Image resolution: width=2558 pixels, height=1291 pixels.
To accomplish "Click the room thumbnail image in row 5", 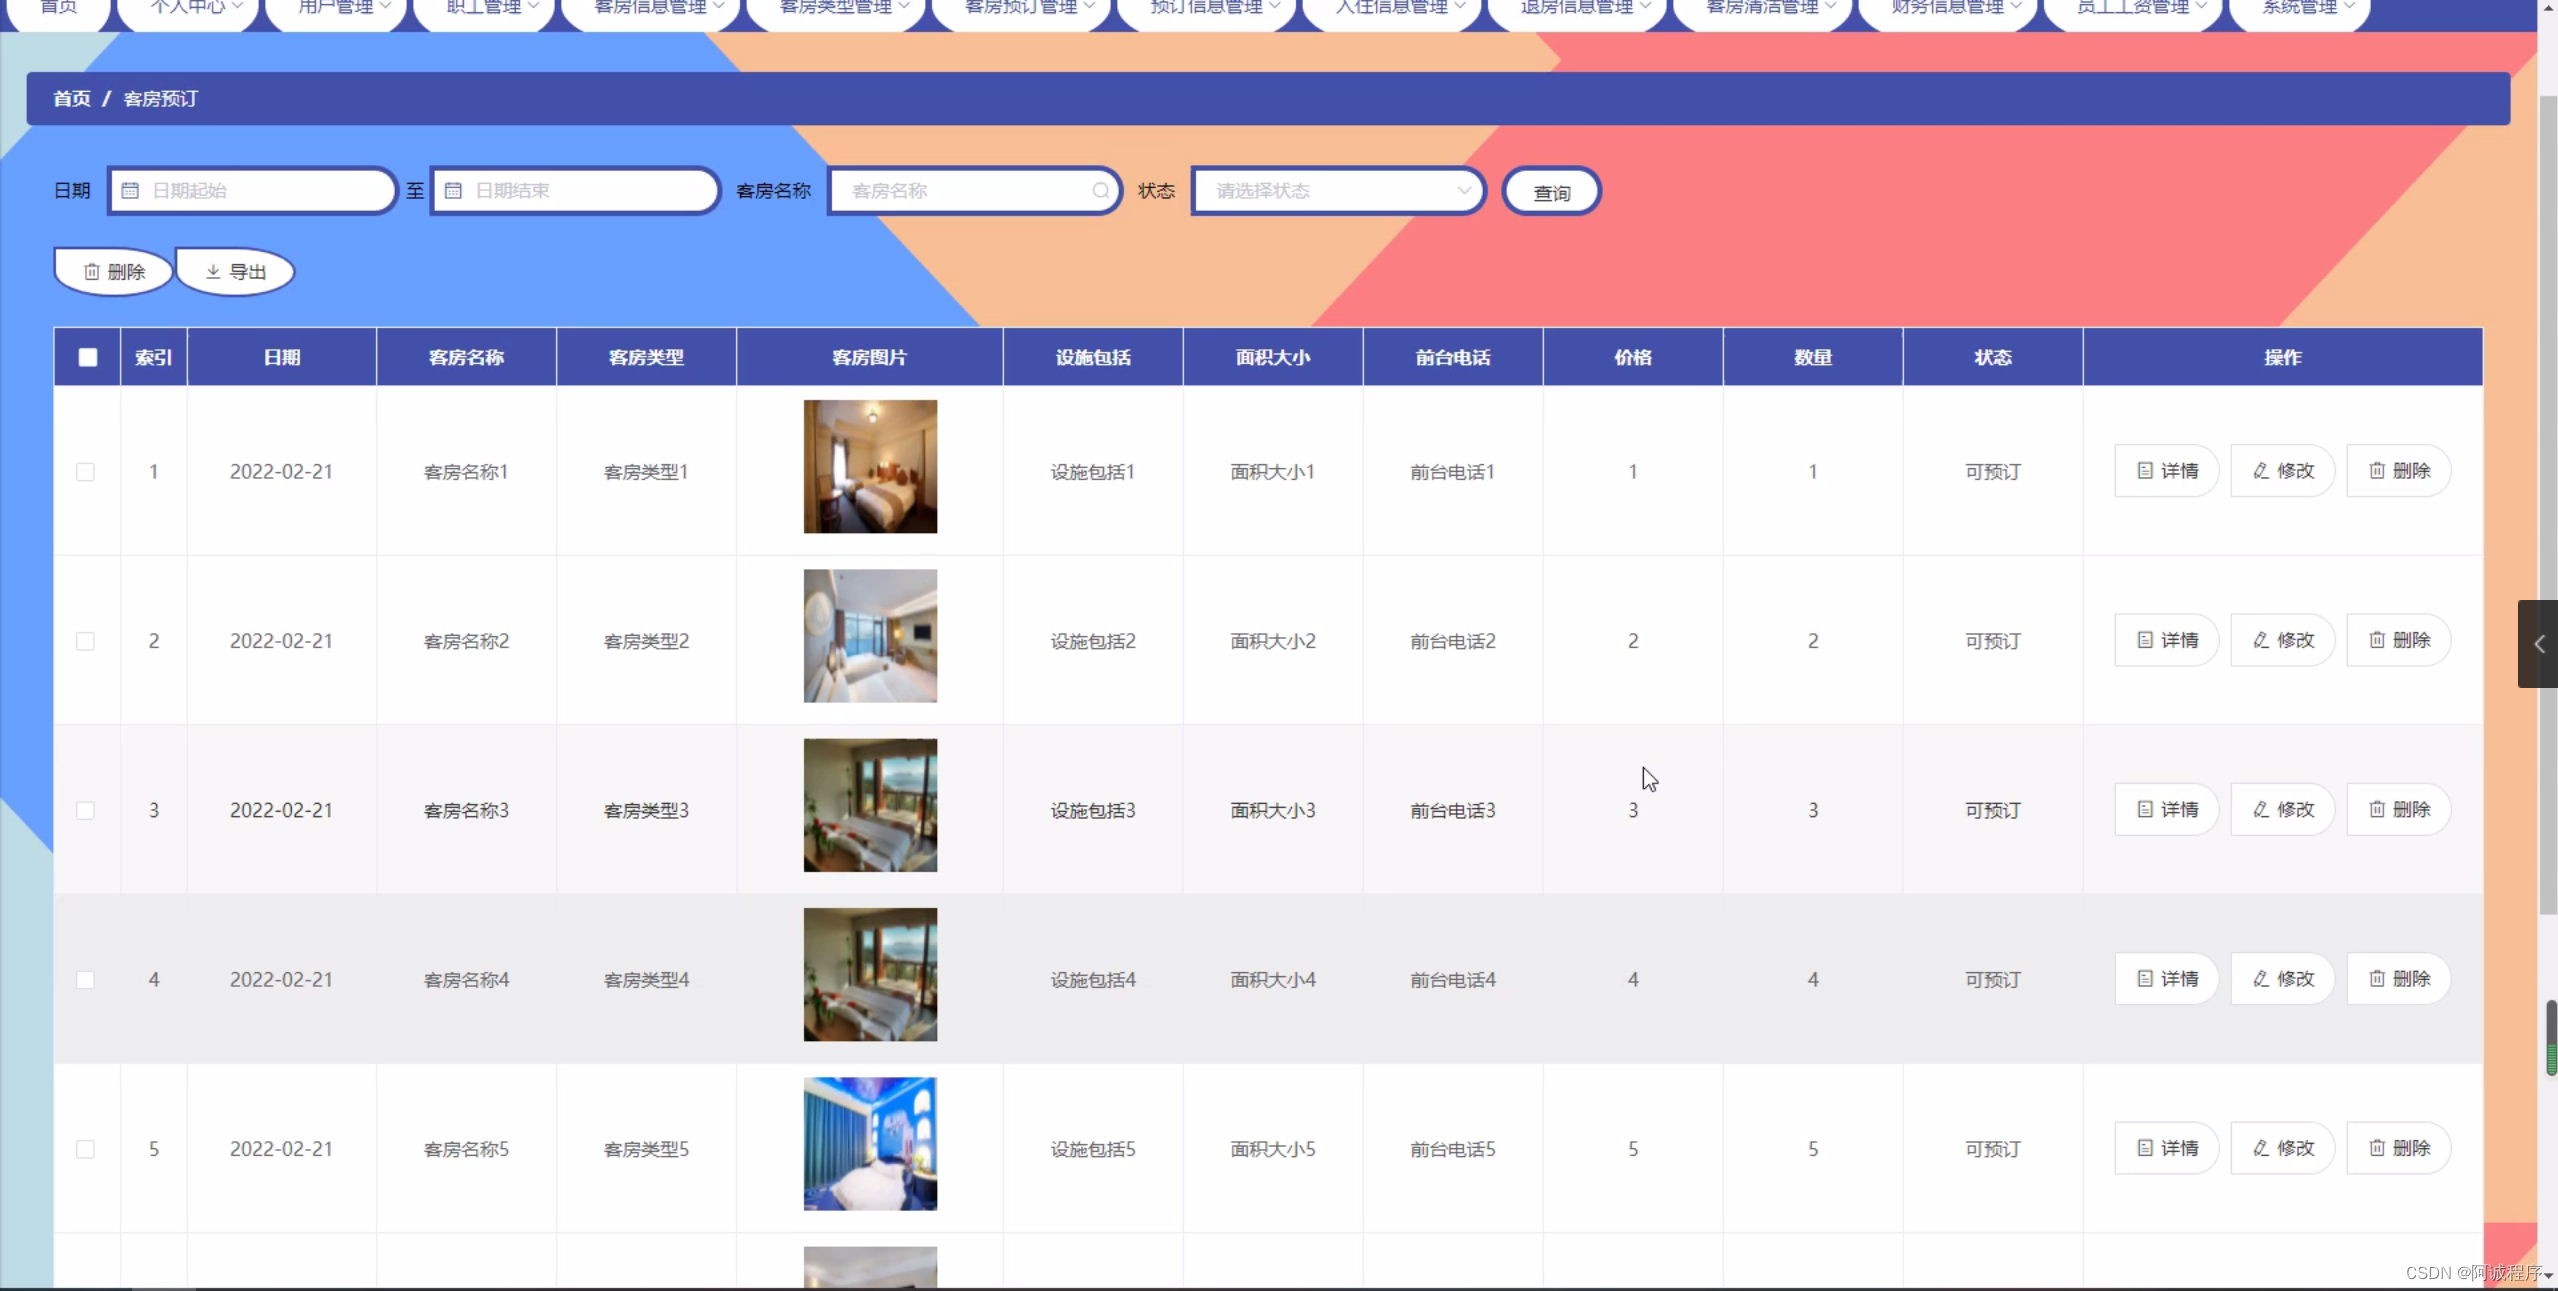I will pos(870,1144).
